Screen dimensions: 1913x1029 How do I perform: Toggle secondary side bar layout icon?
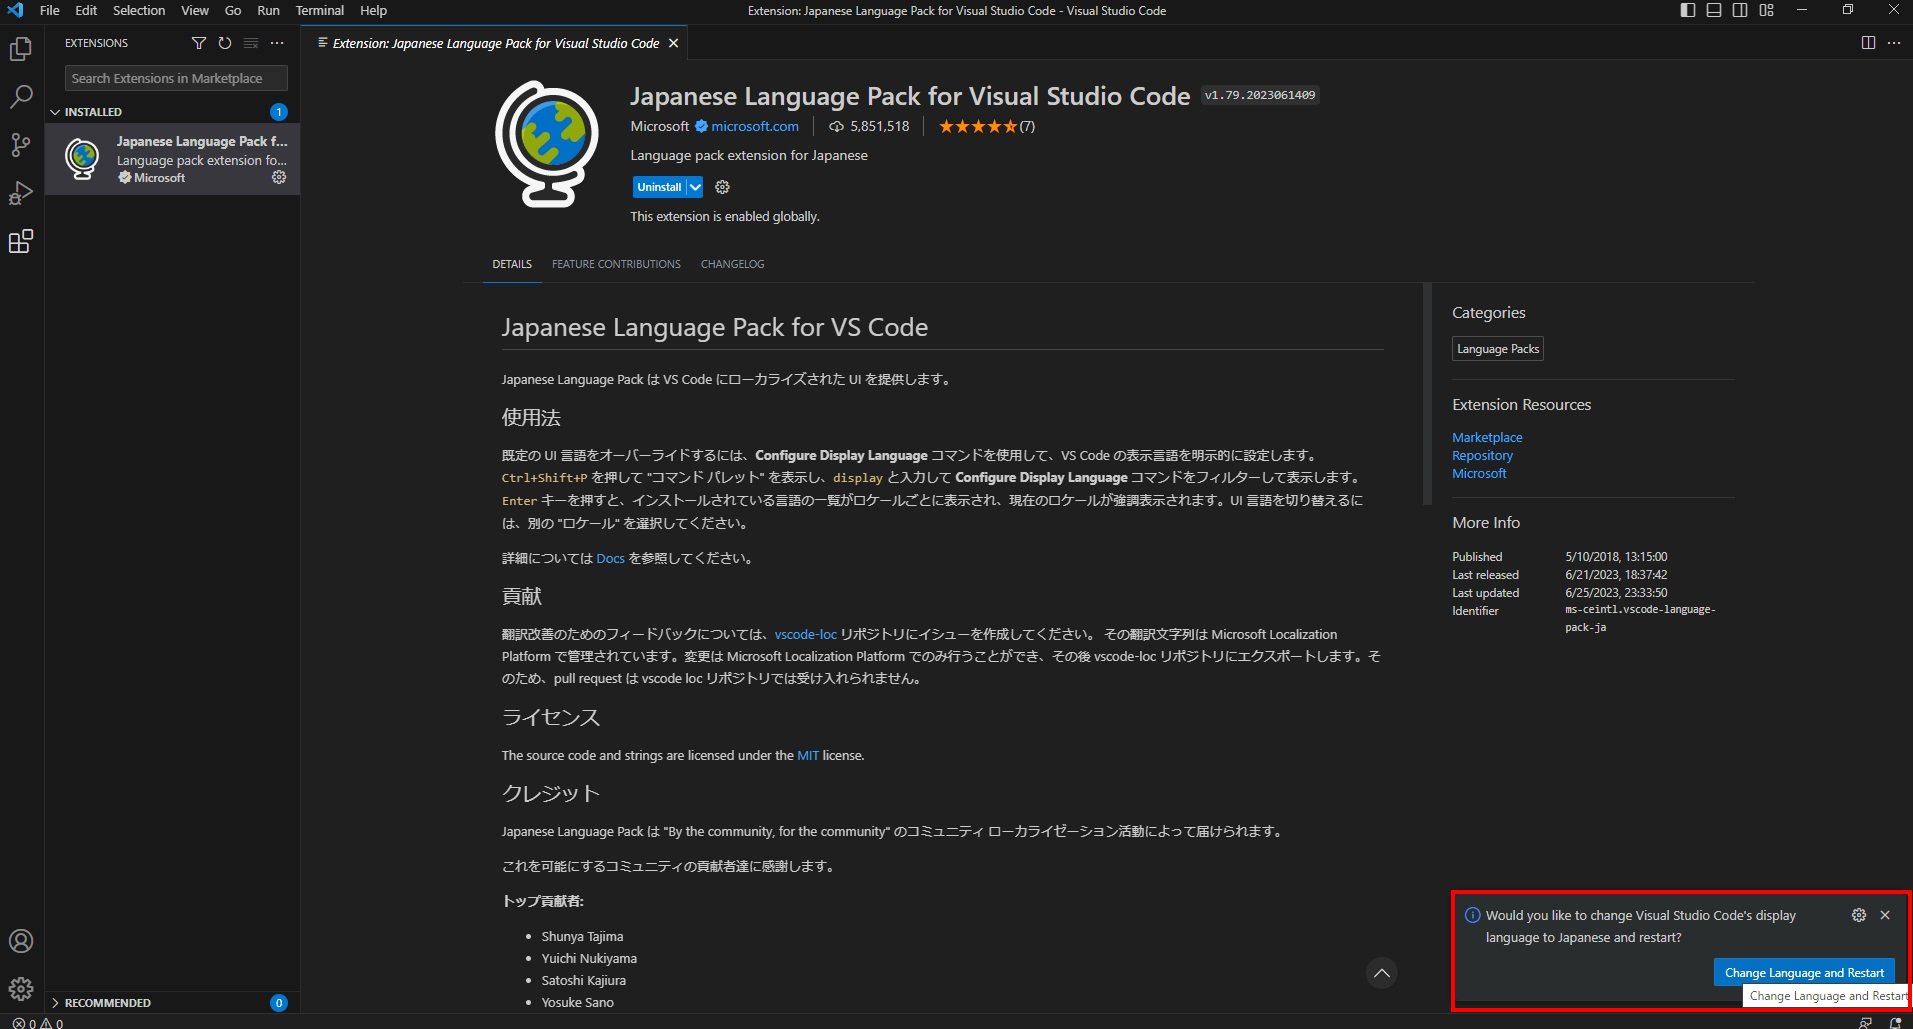[x=1740, y=10]
